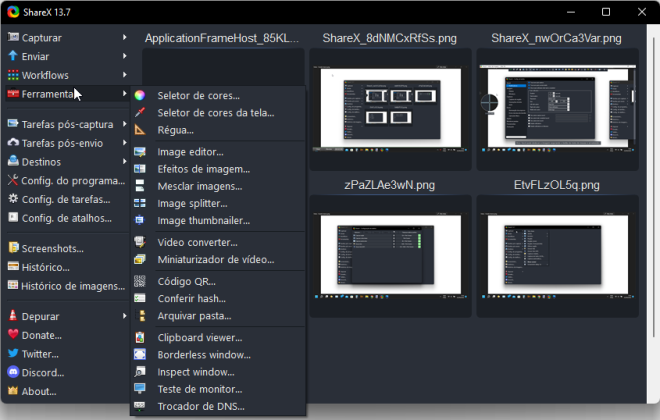Click the Arquivar pasta icon

pyautogui.click(x=142, y=316)
